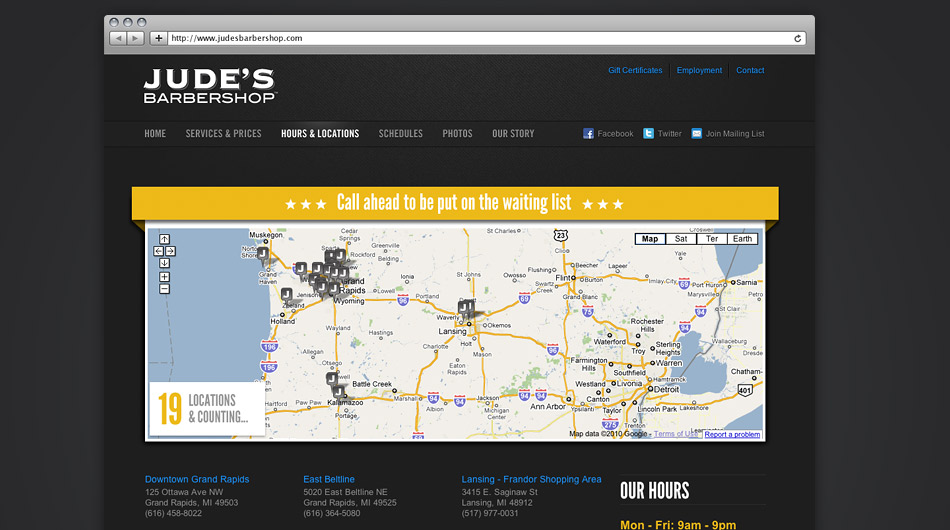Open the Jude's Barbershop logo
Screen dimensions: 950x530
(210, 85)
